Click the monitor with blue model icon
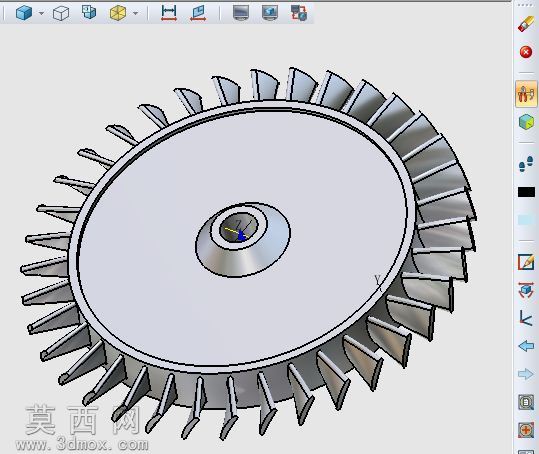The image size is (539, 454). click(x=270, y=13)
